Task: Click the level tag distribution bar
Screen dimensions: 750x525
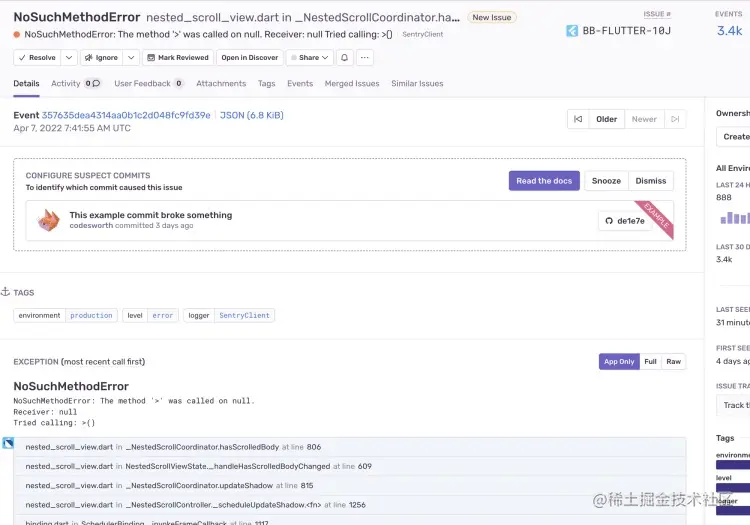Action: pos(733,487)
